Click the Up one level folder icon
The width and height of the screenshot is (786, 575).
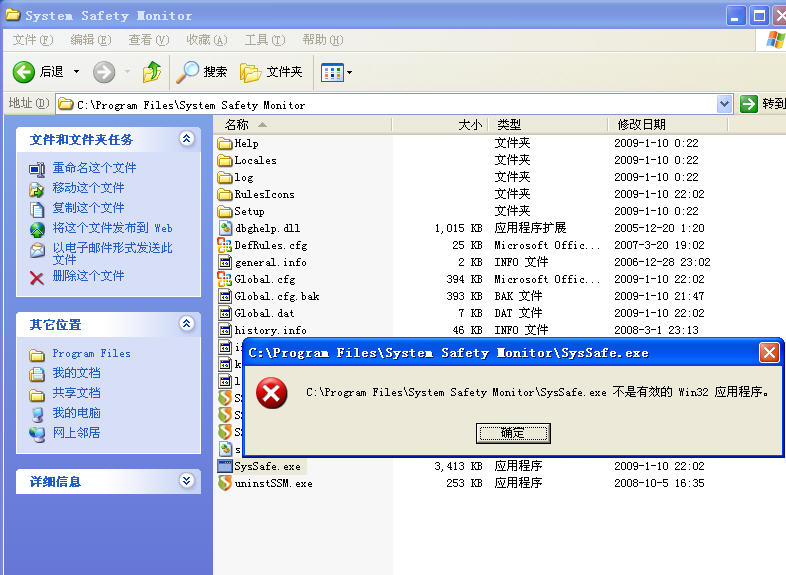coord(152,72)
